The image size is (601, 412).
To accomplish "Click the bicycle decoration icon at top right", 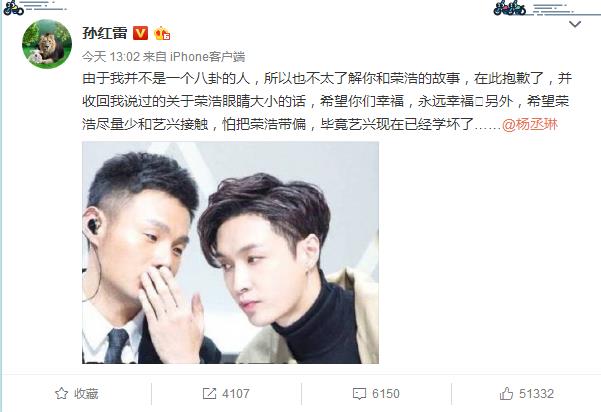I will (x=509, y=8).
